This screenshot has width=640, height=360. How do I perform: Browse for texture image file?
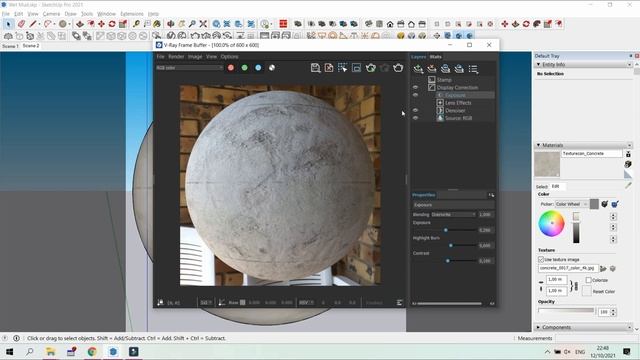click(x=603, y=269)
